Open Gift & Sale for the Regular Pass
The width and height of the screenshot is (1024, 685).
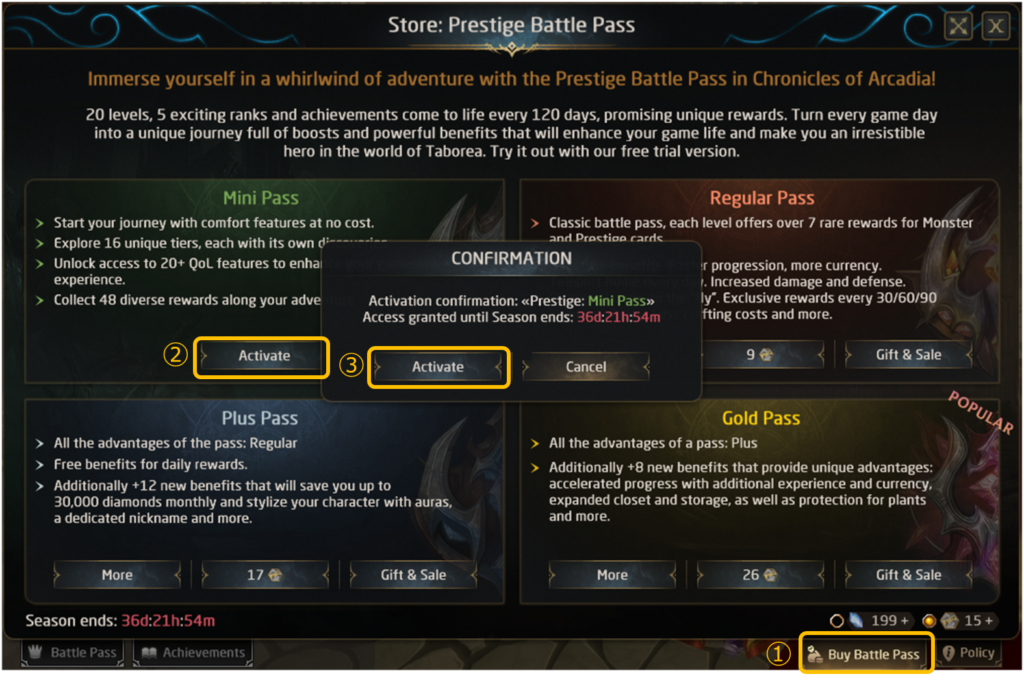(908, 354)
